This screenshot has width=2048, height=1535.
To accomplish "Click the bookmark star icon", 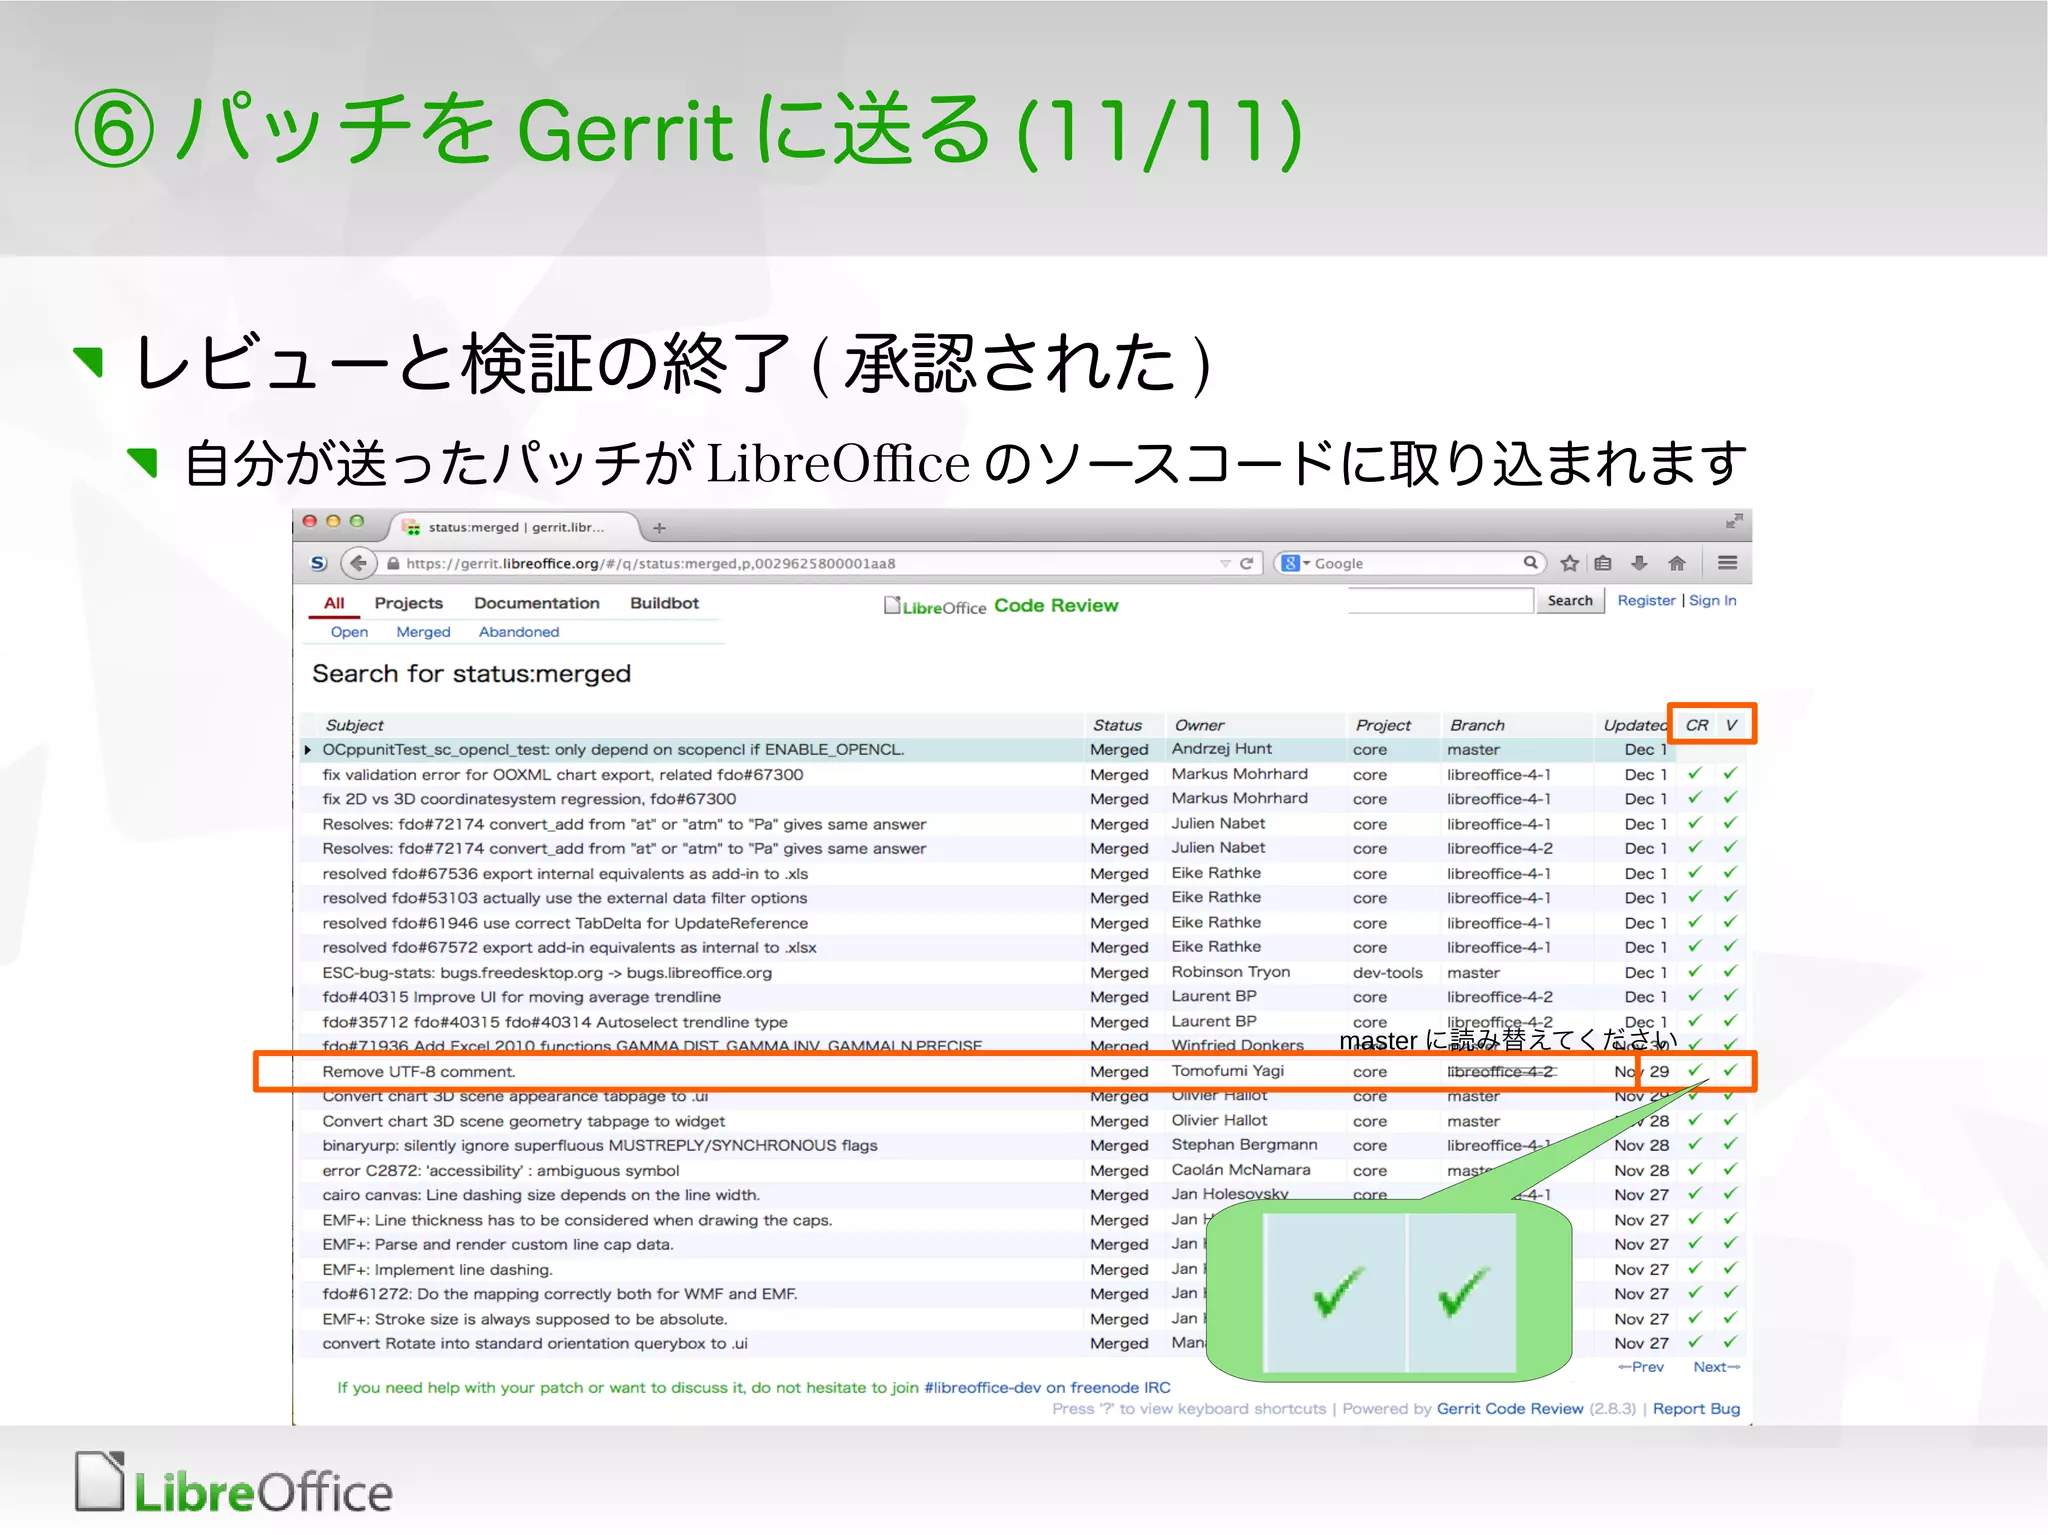I will click(x=1569, y=563).
